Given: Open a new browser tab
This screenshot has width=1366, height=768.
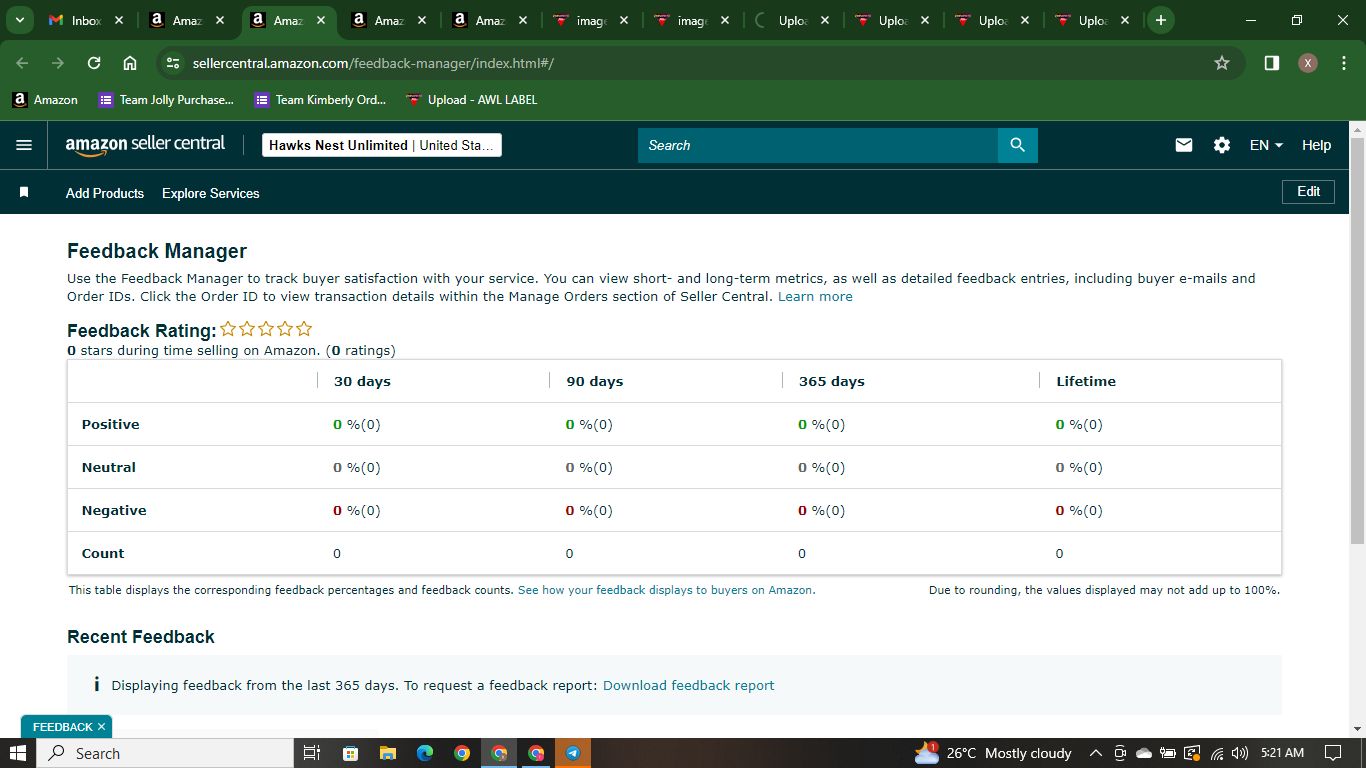Looking at the screenshot, I should (1160, 20).
